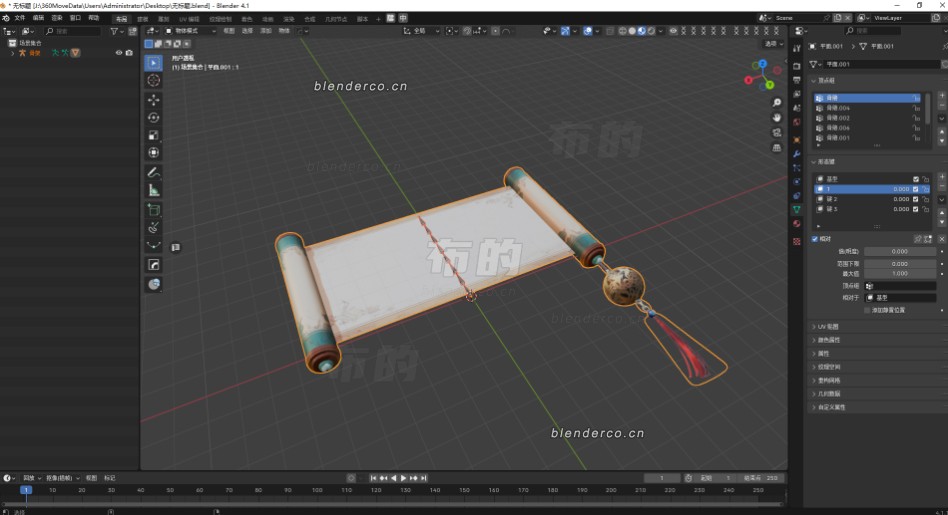Open the viewport 视图 View menu button
Viewport: 948px width, 515px height.
coord(229,31)
